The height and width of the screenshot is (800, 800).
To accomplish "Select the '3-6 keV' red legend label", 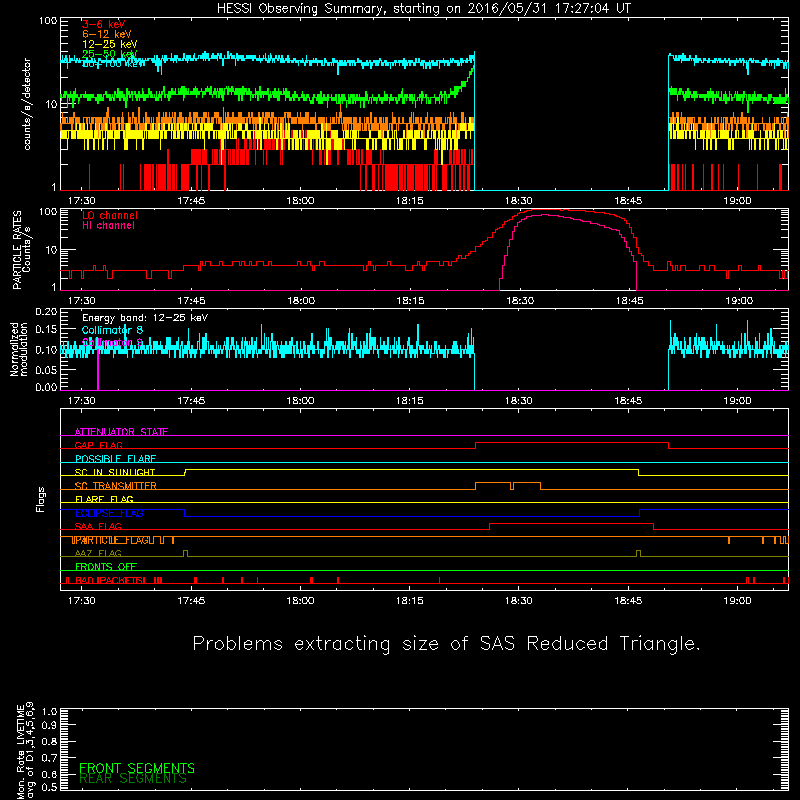I will click(104, 24).
